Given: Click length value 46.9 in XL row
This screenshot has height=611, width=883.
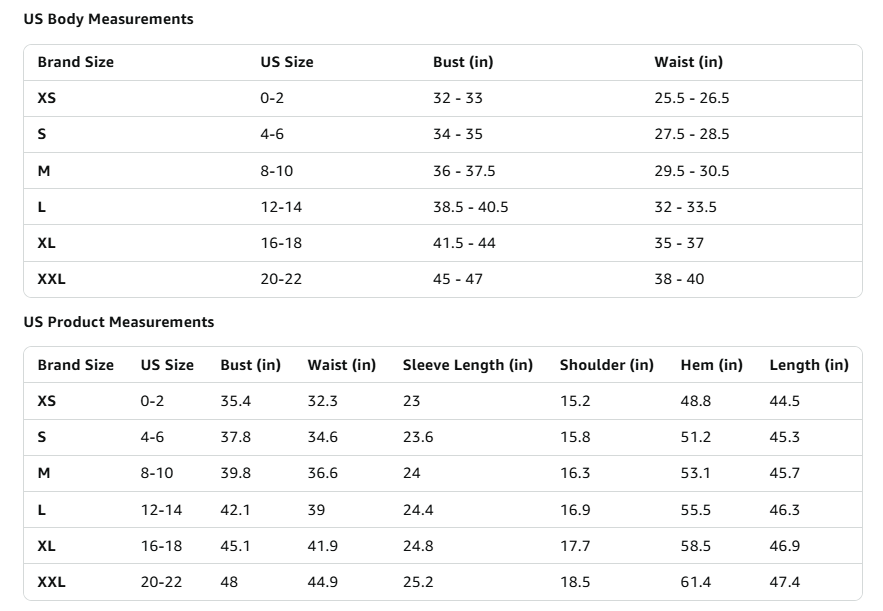Looking at the screenshot, I should [x=784, y=546].
